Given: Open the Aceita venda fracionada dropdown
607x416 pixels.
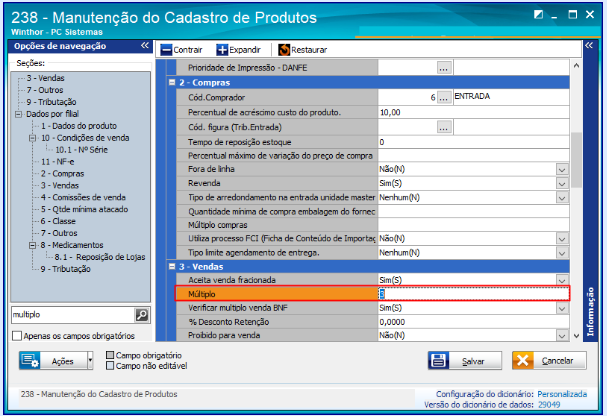Looking at the screenshot, I should pos(562,280).
